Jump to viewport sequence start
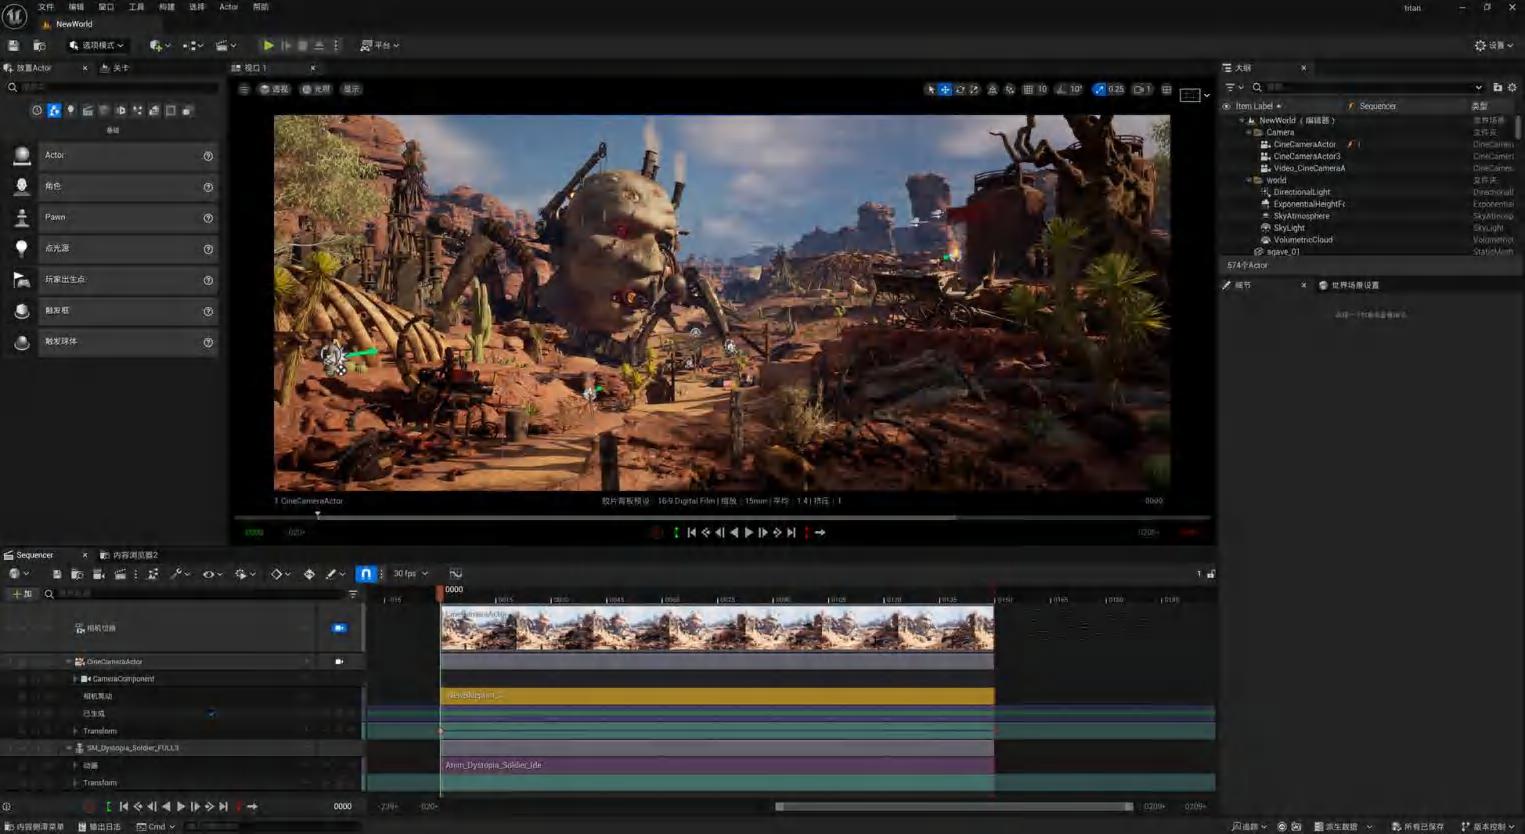The width and height of the screenshot is (1525, 834). pos(691,533)
